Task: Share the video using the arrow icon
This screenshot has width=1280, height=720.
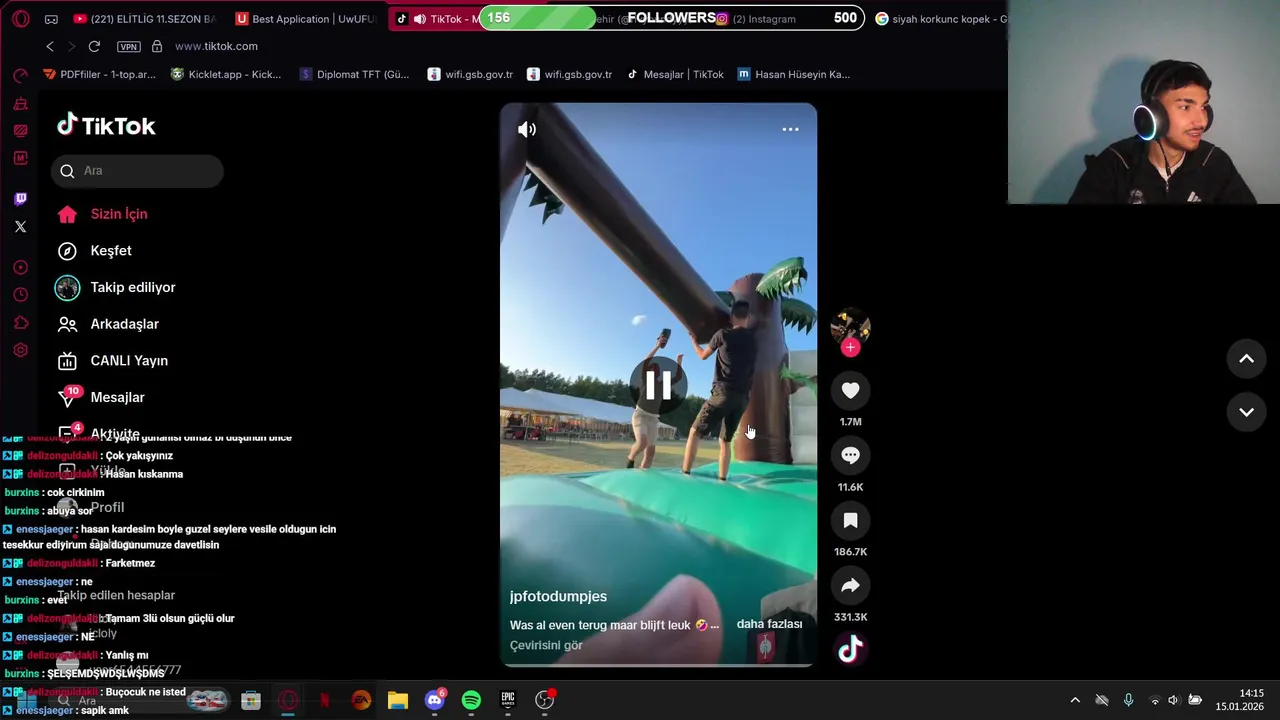Action: coord(850,586)
